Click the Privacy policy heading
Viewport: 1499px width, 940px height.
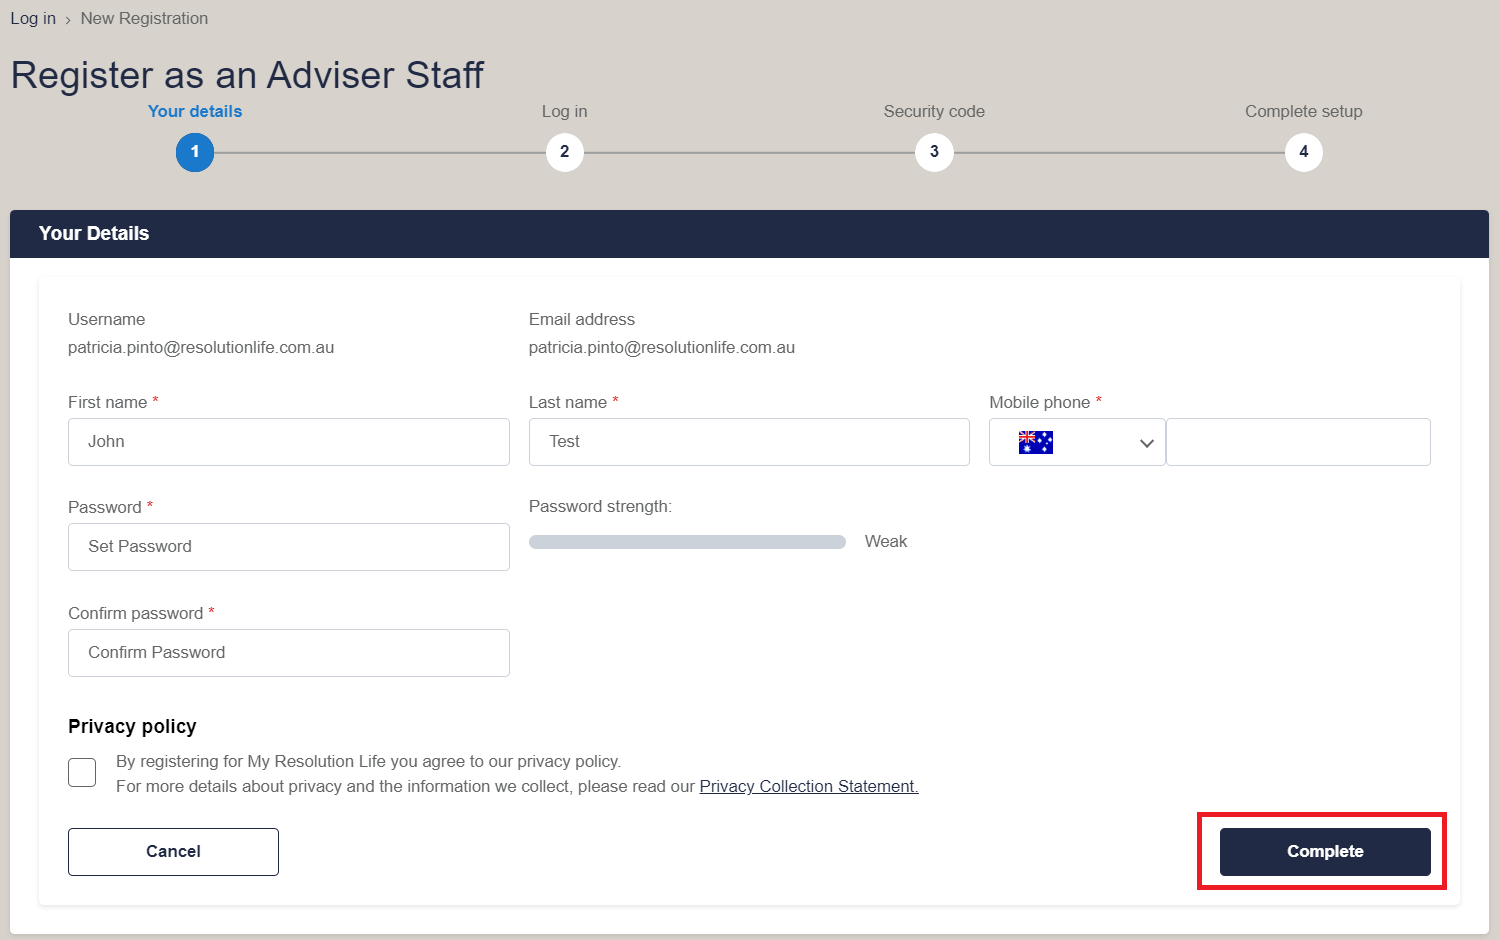click(132, 726)
